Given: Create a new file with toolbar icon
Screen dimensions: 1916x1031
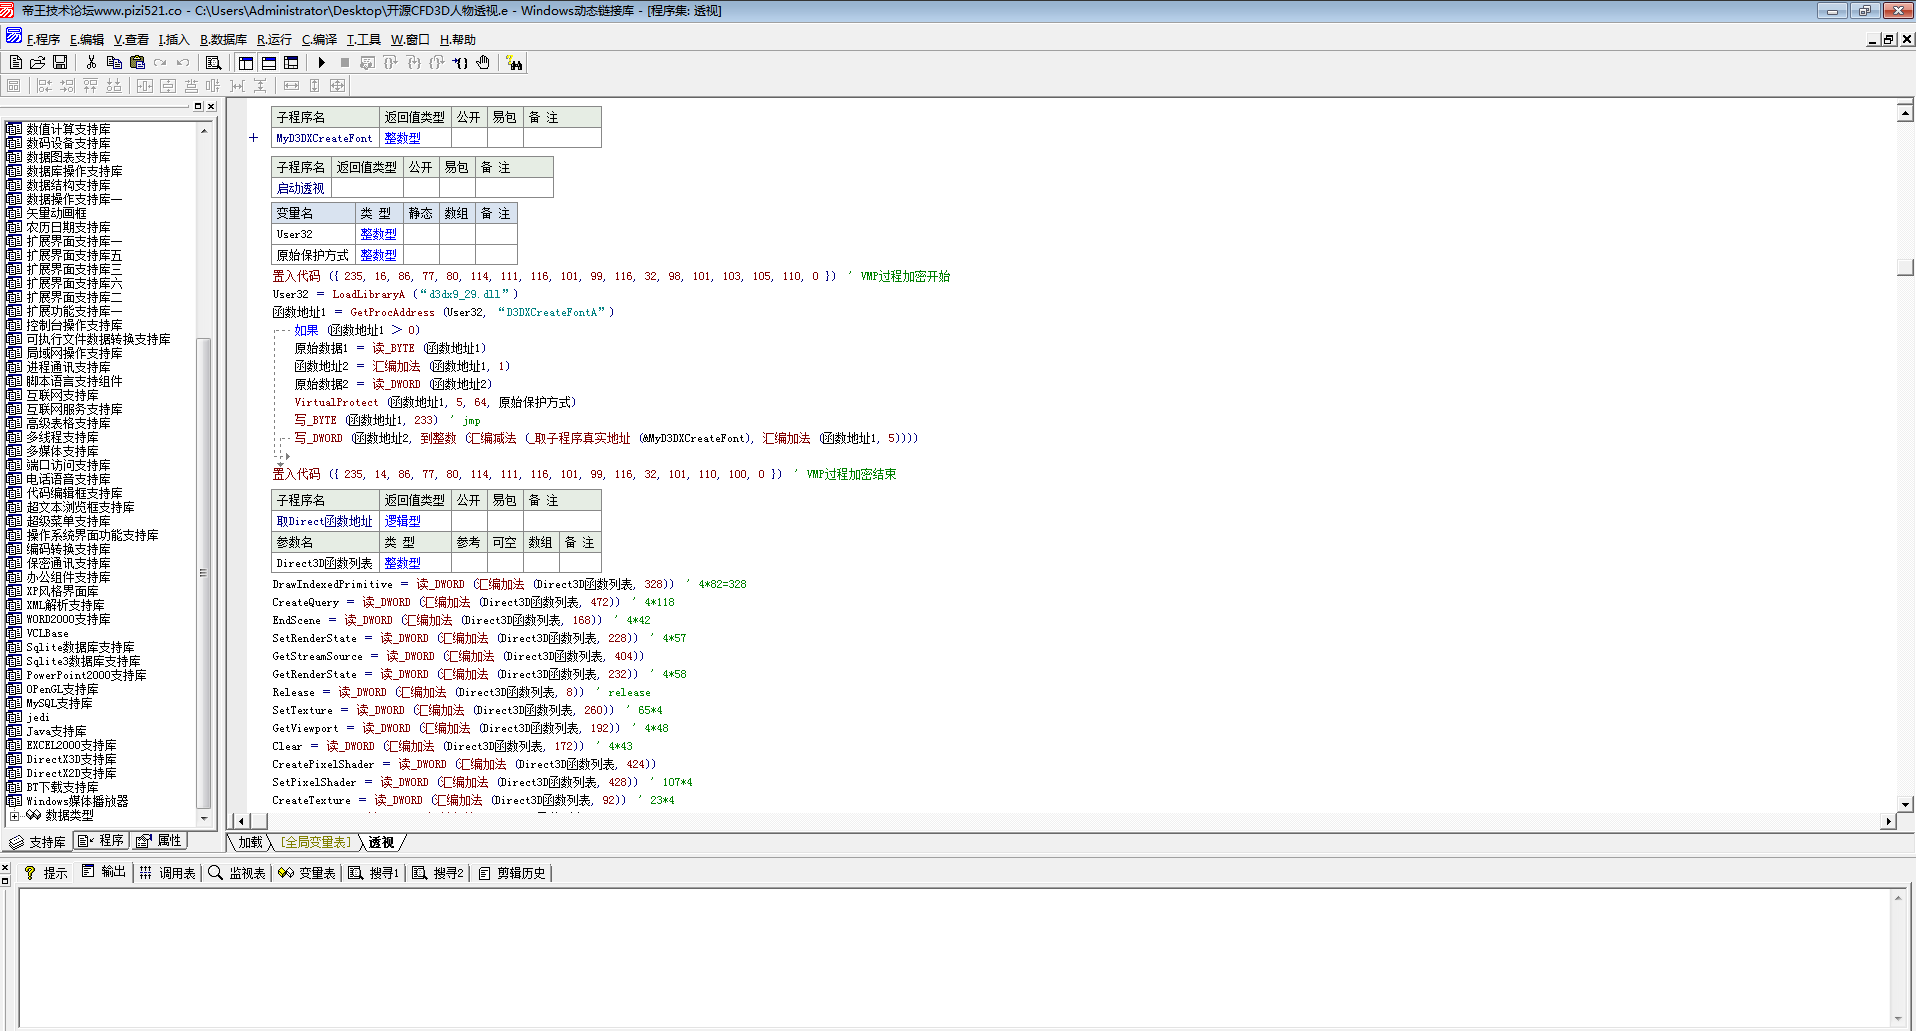Looking at the screenshot, I should click(15, 62).
